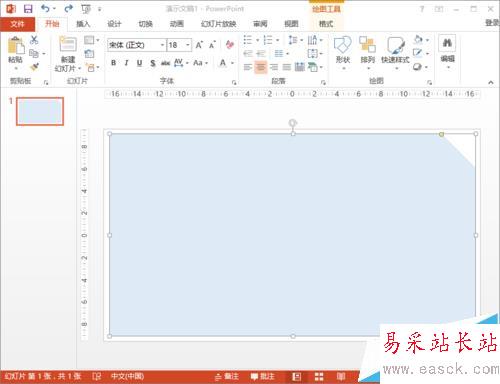Open the line spacing dropdown
500x384 pixels.
(295, 40)
